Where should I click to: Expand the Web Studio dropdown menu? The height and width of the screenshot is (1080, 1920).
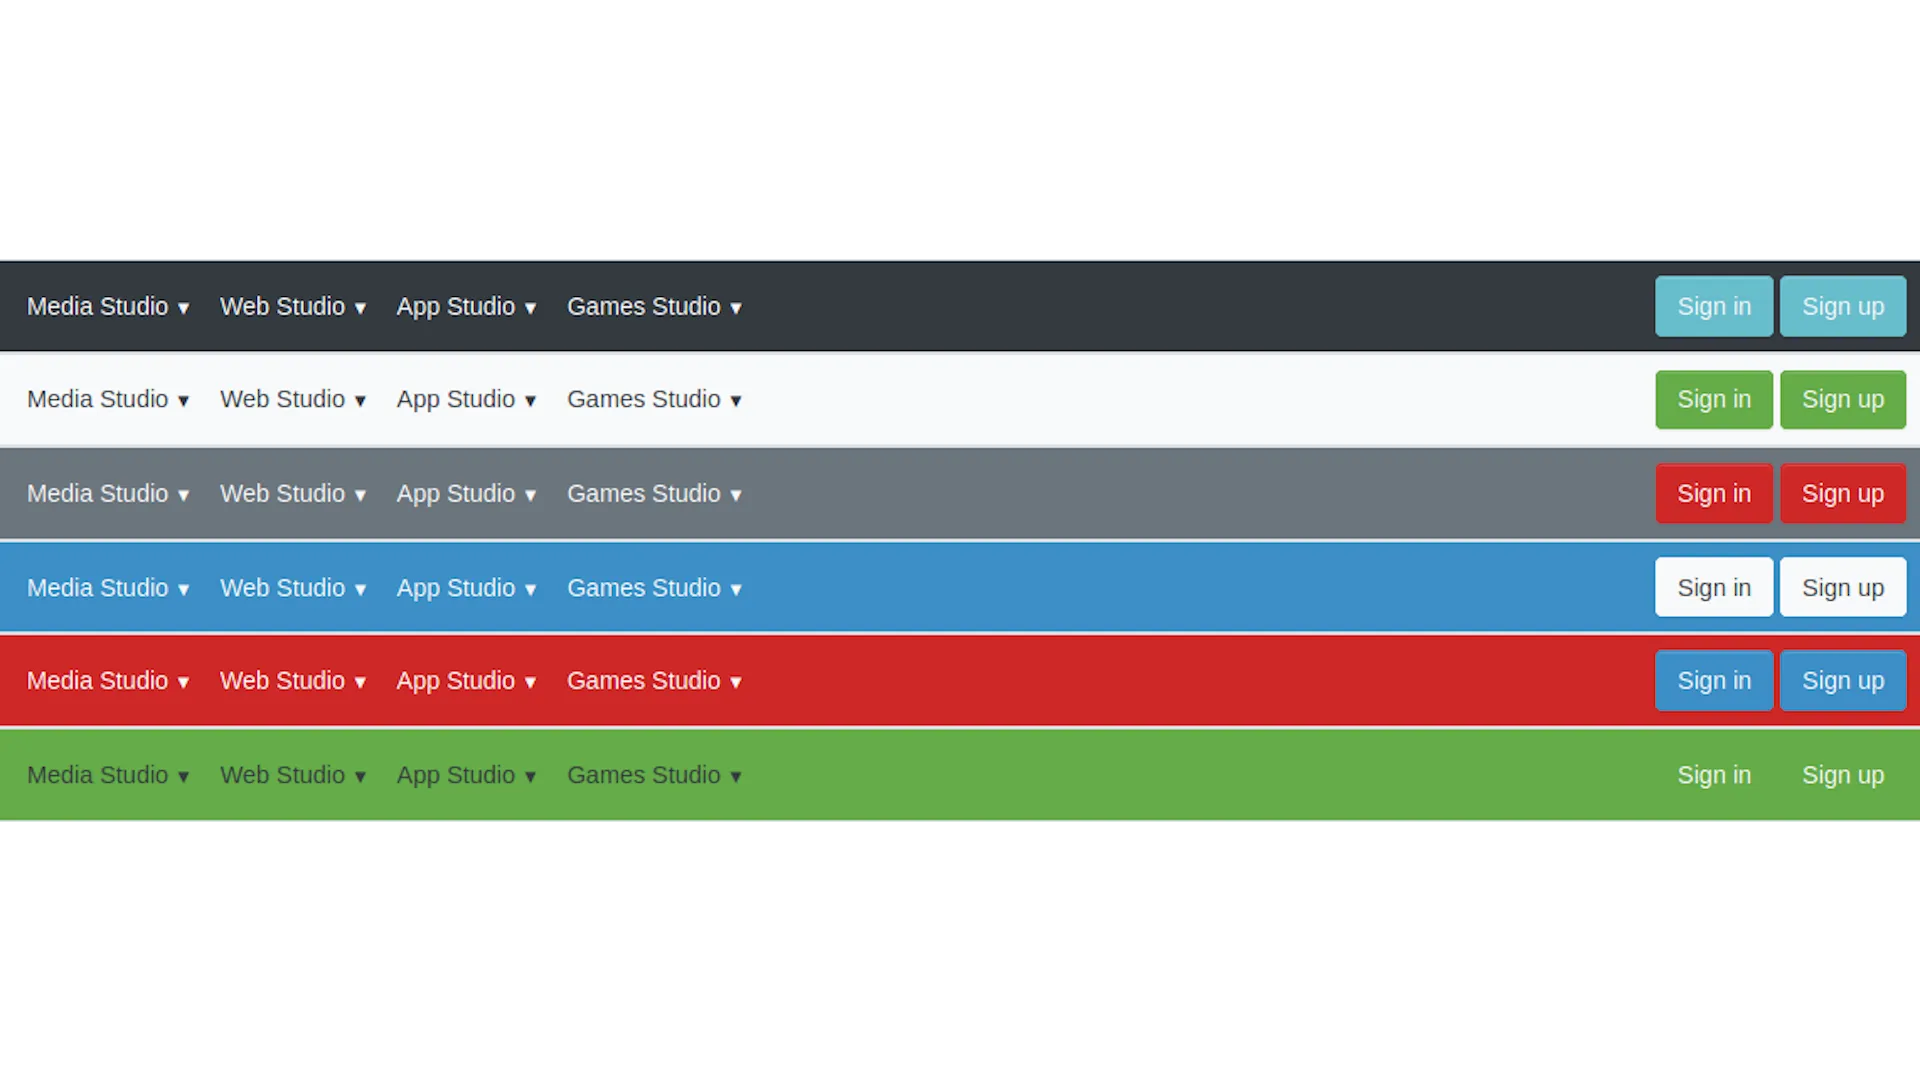291,306
